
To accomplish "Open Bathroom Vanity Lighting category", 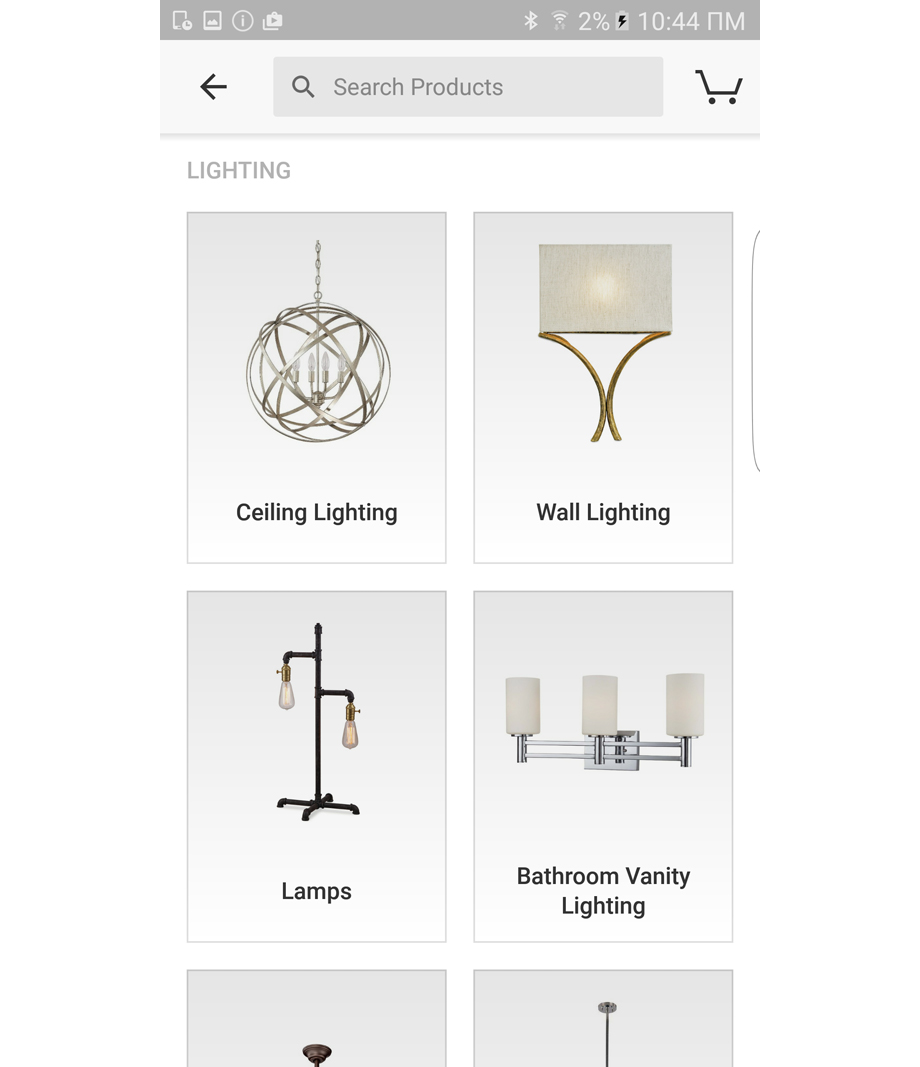I will pos(603,767).
